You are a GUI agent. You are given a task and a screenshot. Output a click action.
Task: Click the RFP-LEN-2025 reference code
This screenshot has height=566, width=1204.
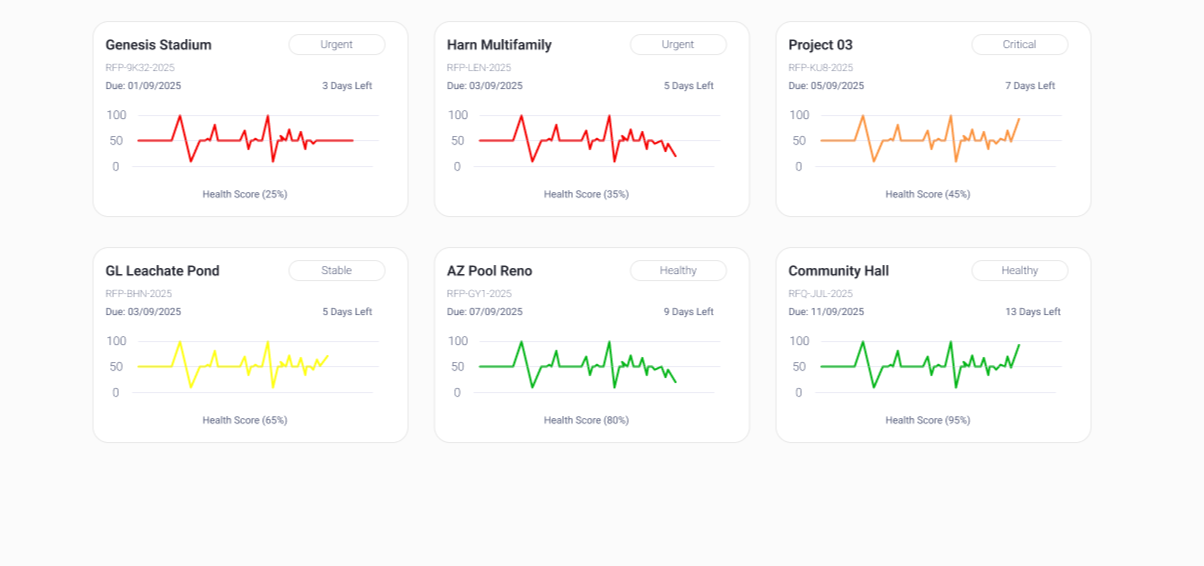point(479,68)
